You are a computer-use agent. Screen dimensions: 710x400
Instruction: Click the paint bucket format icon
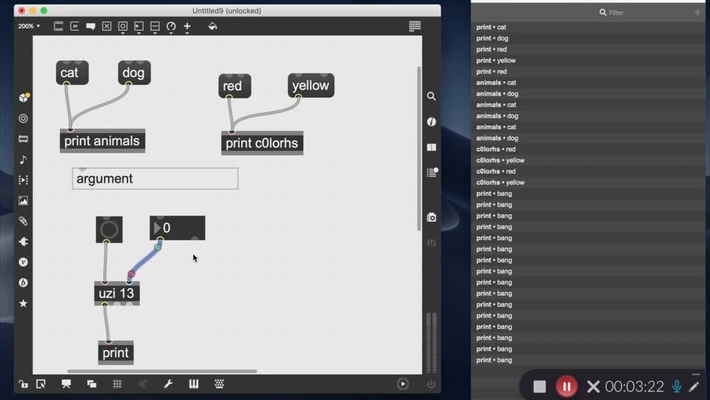(212, 26)
